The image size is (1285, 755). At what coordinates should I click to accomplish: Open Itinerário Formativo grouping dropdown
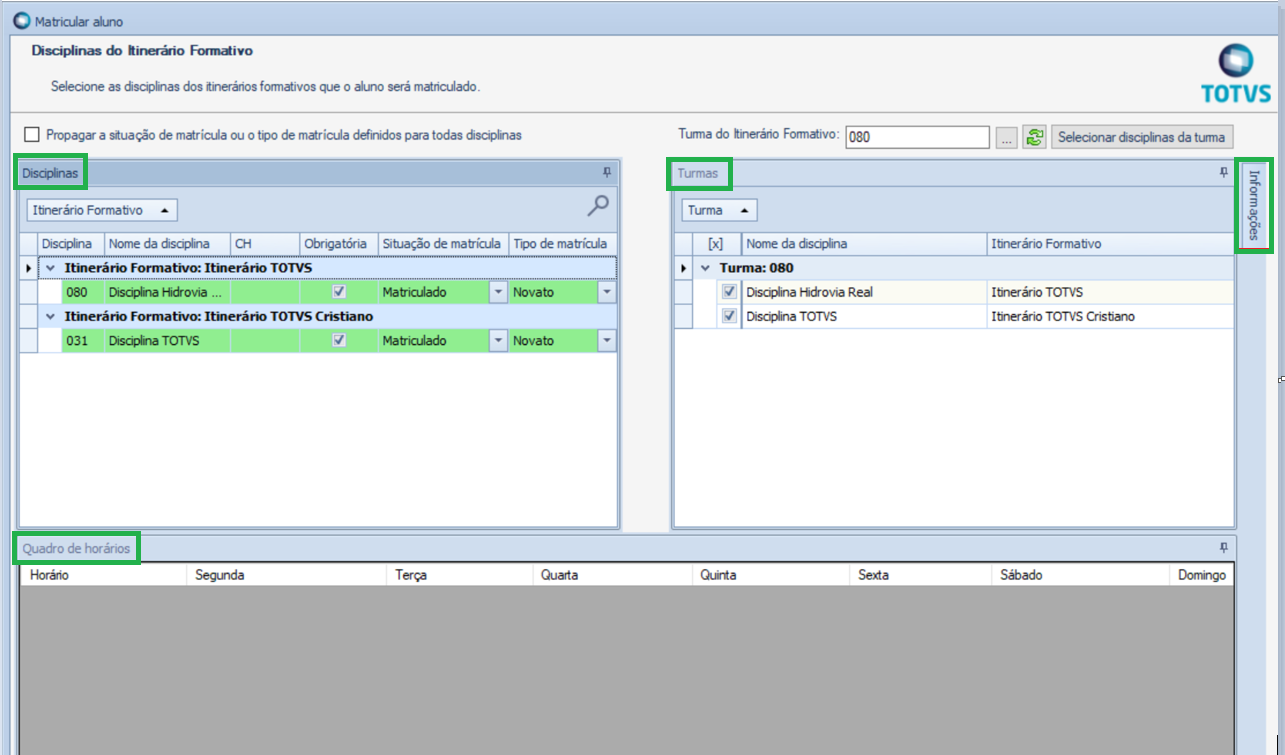pos(103,210)
